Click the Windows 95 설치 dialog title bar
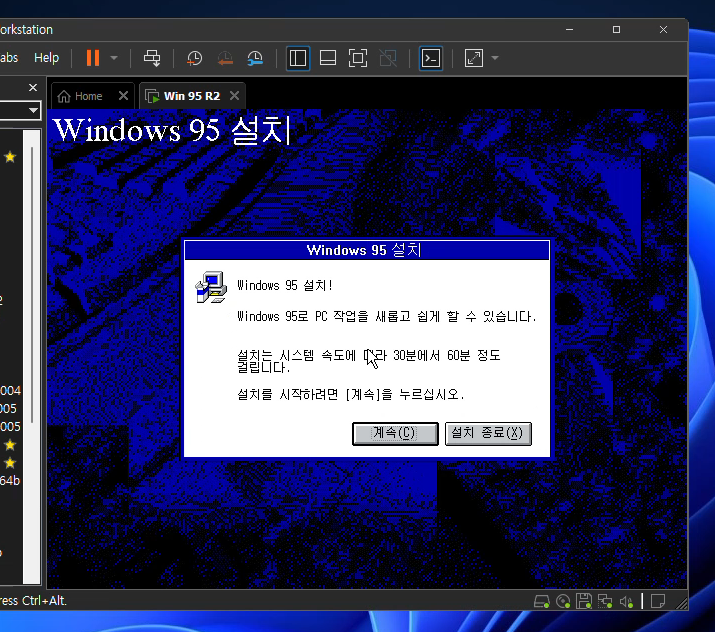The height and width of the screenshot is (632, 715). click(367, 250)
